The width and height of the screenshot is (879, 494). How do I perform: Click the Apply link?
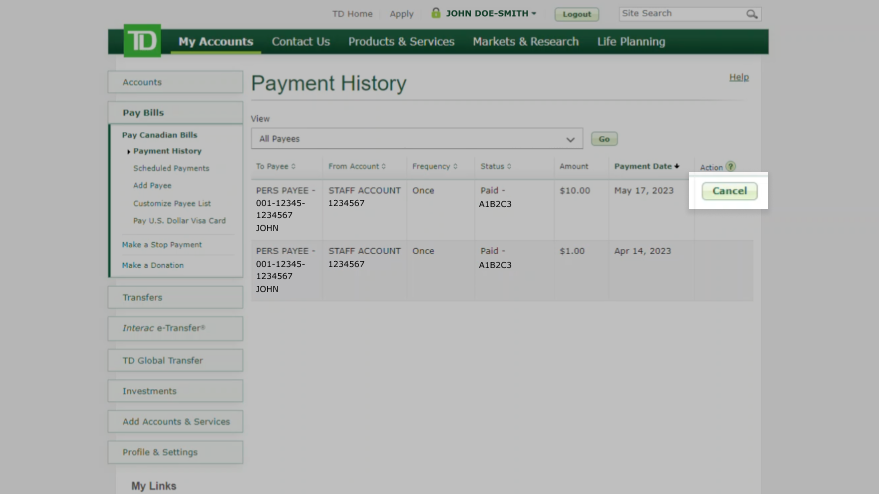pyautogui.click(x=401, y=13)
